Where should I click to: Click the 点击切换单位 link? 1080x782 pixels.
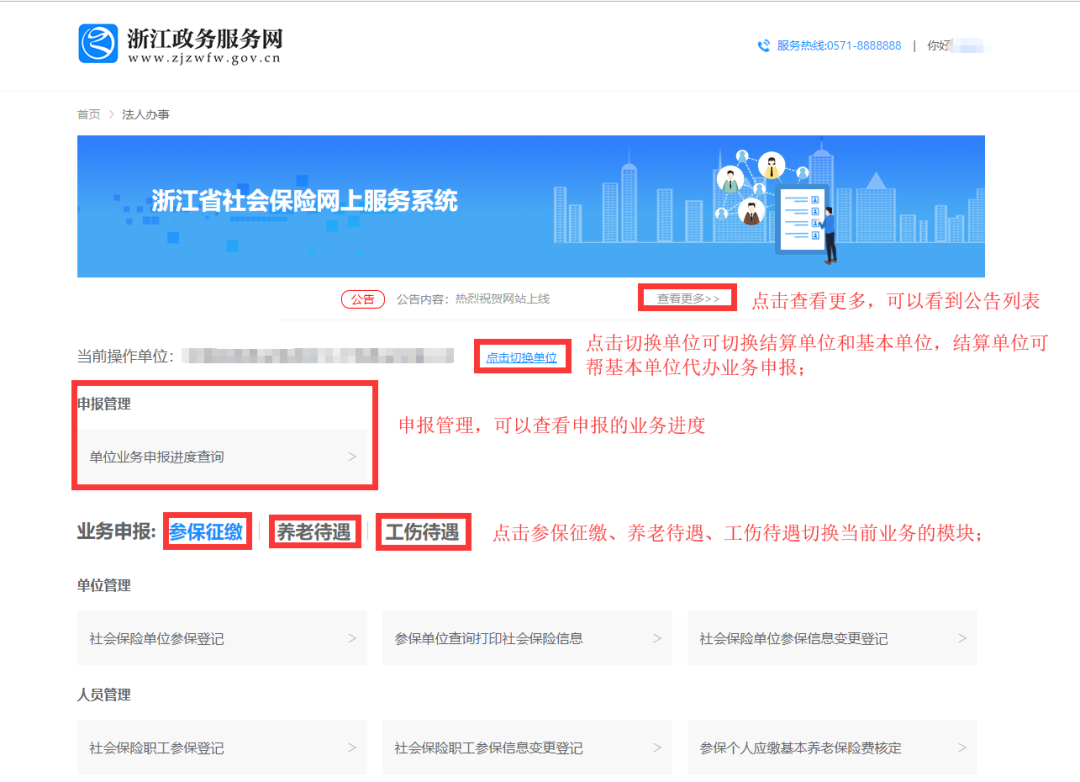pos(521,358)
